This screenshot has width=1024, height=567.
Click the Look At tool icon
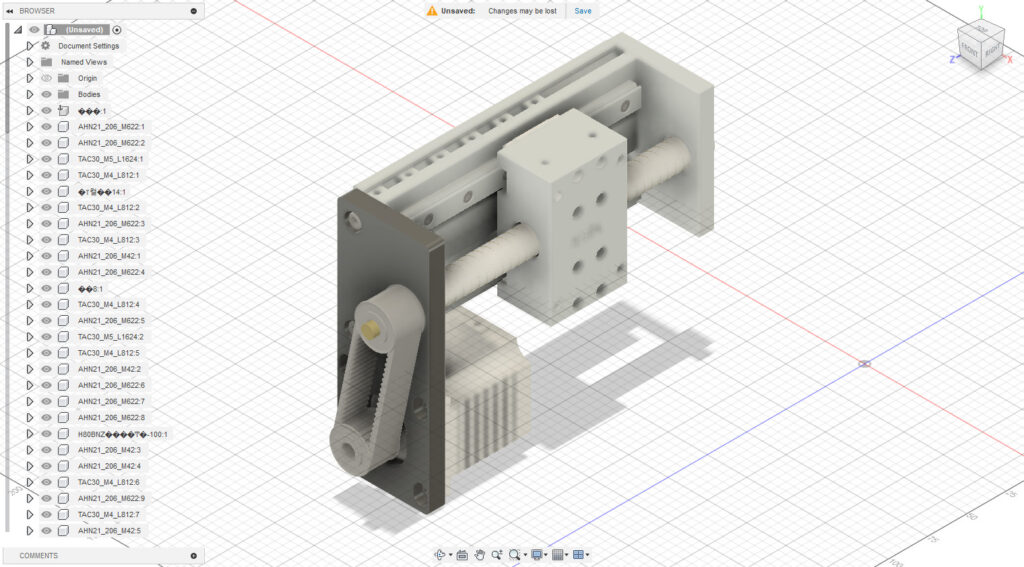coord(462,554)
